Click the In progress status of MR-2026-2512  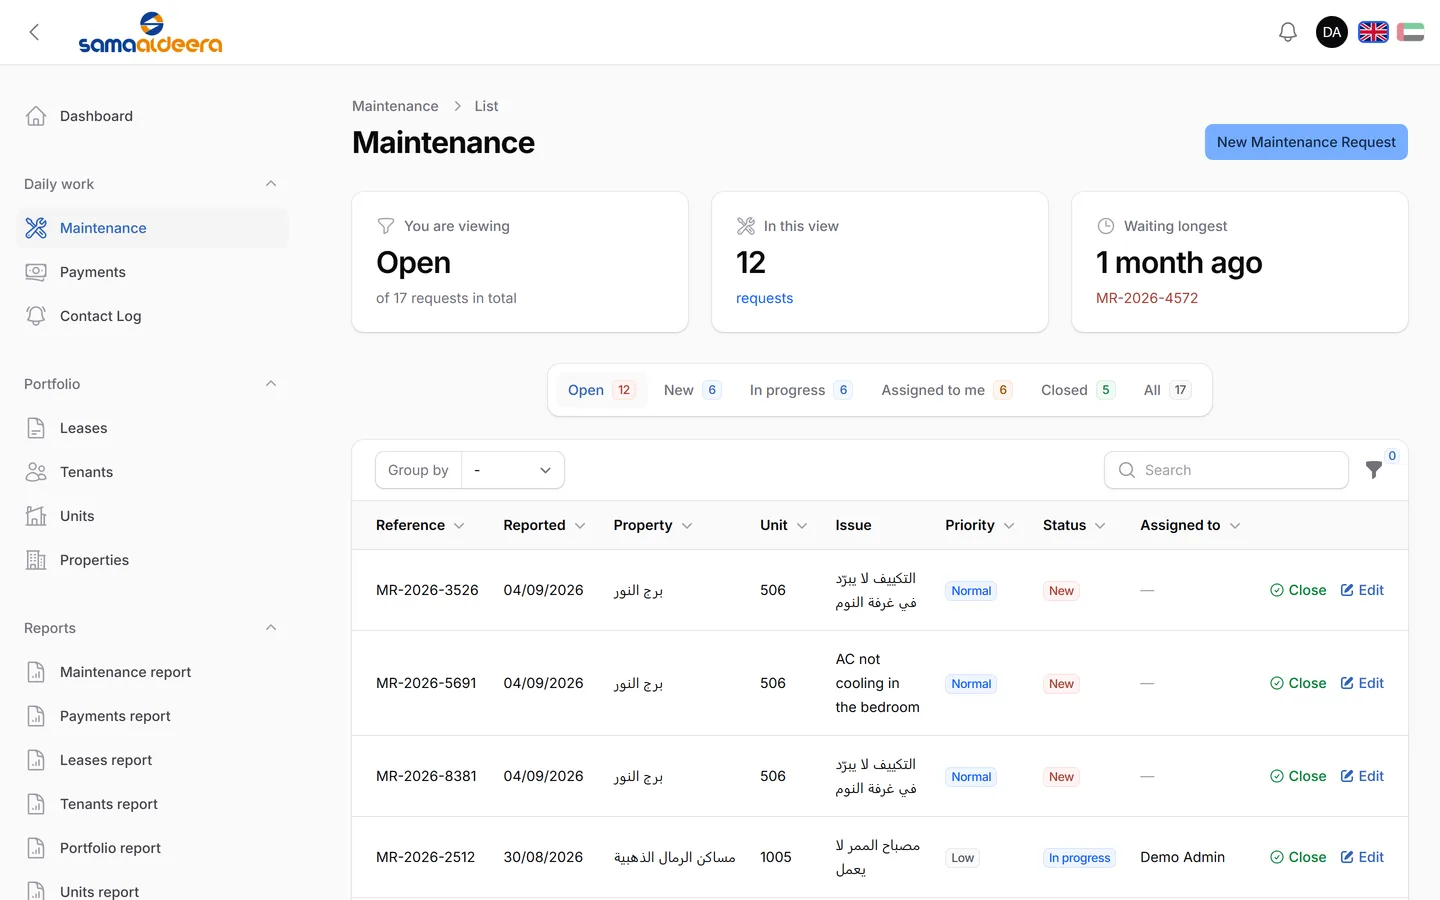tap(1079, 858)
